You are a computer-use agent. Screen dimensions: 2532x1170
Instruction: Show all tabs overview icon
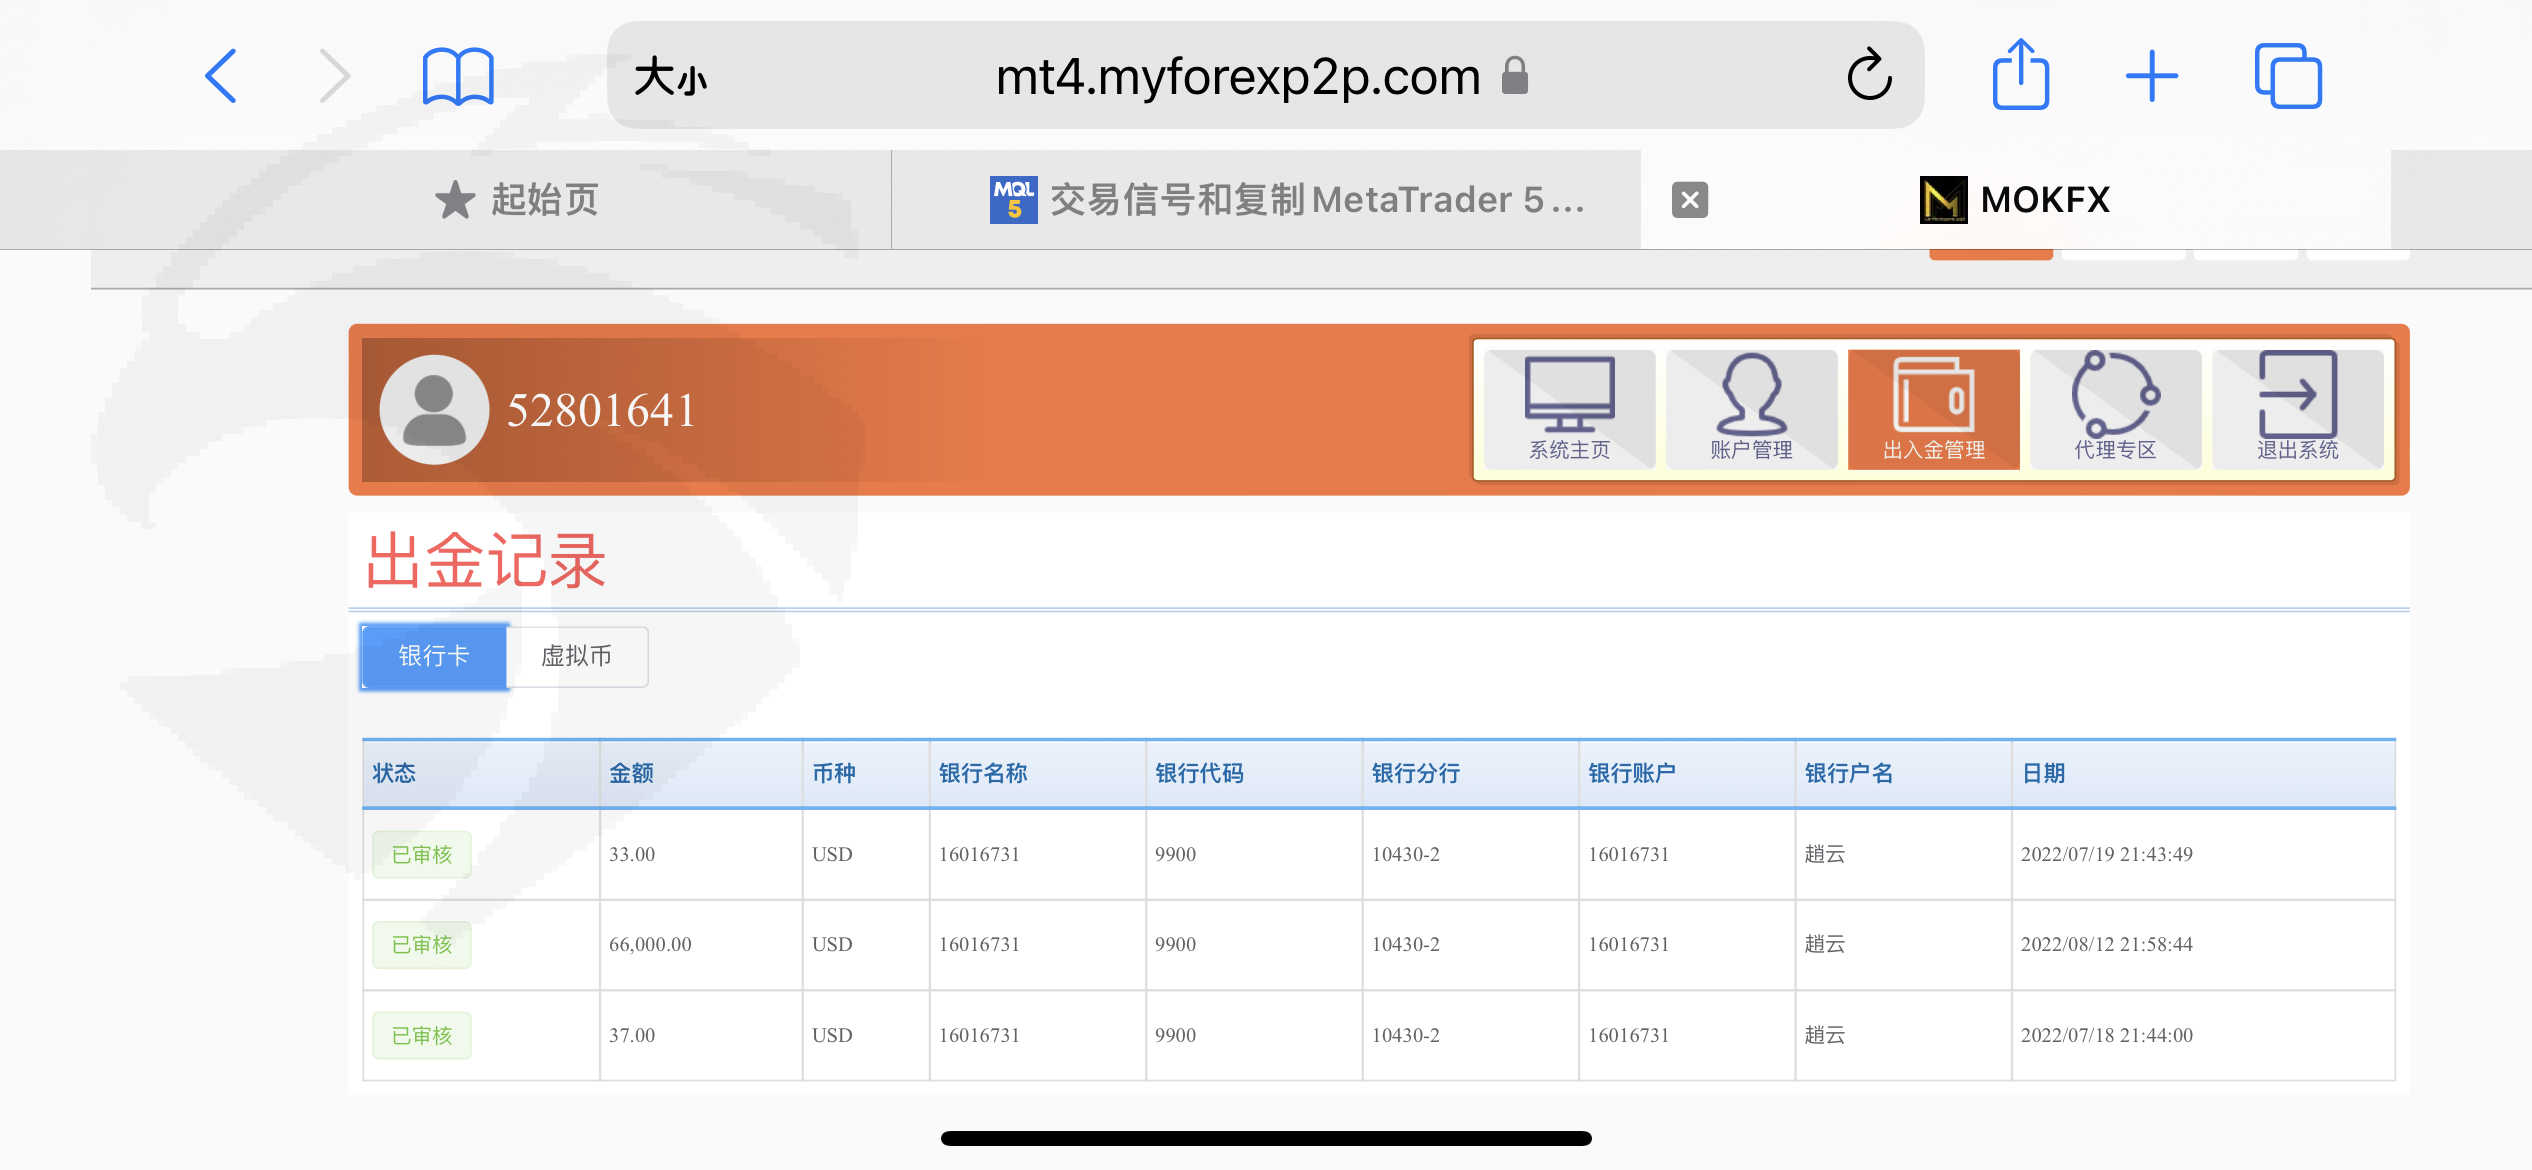pyautogui.click(x=2288, y=76)
